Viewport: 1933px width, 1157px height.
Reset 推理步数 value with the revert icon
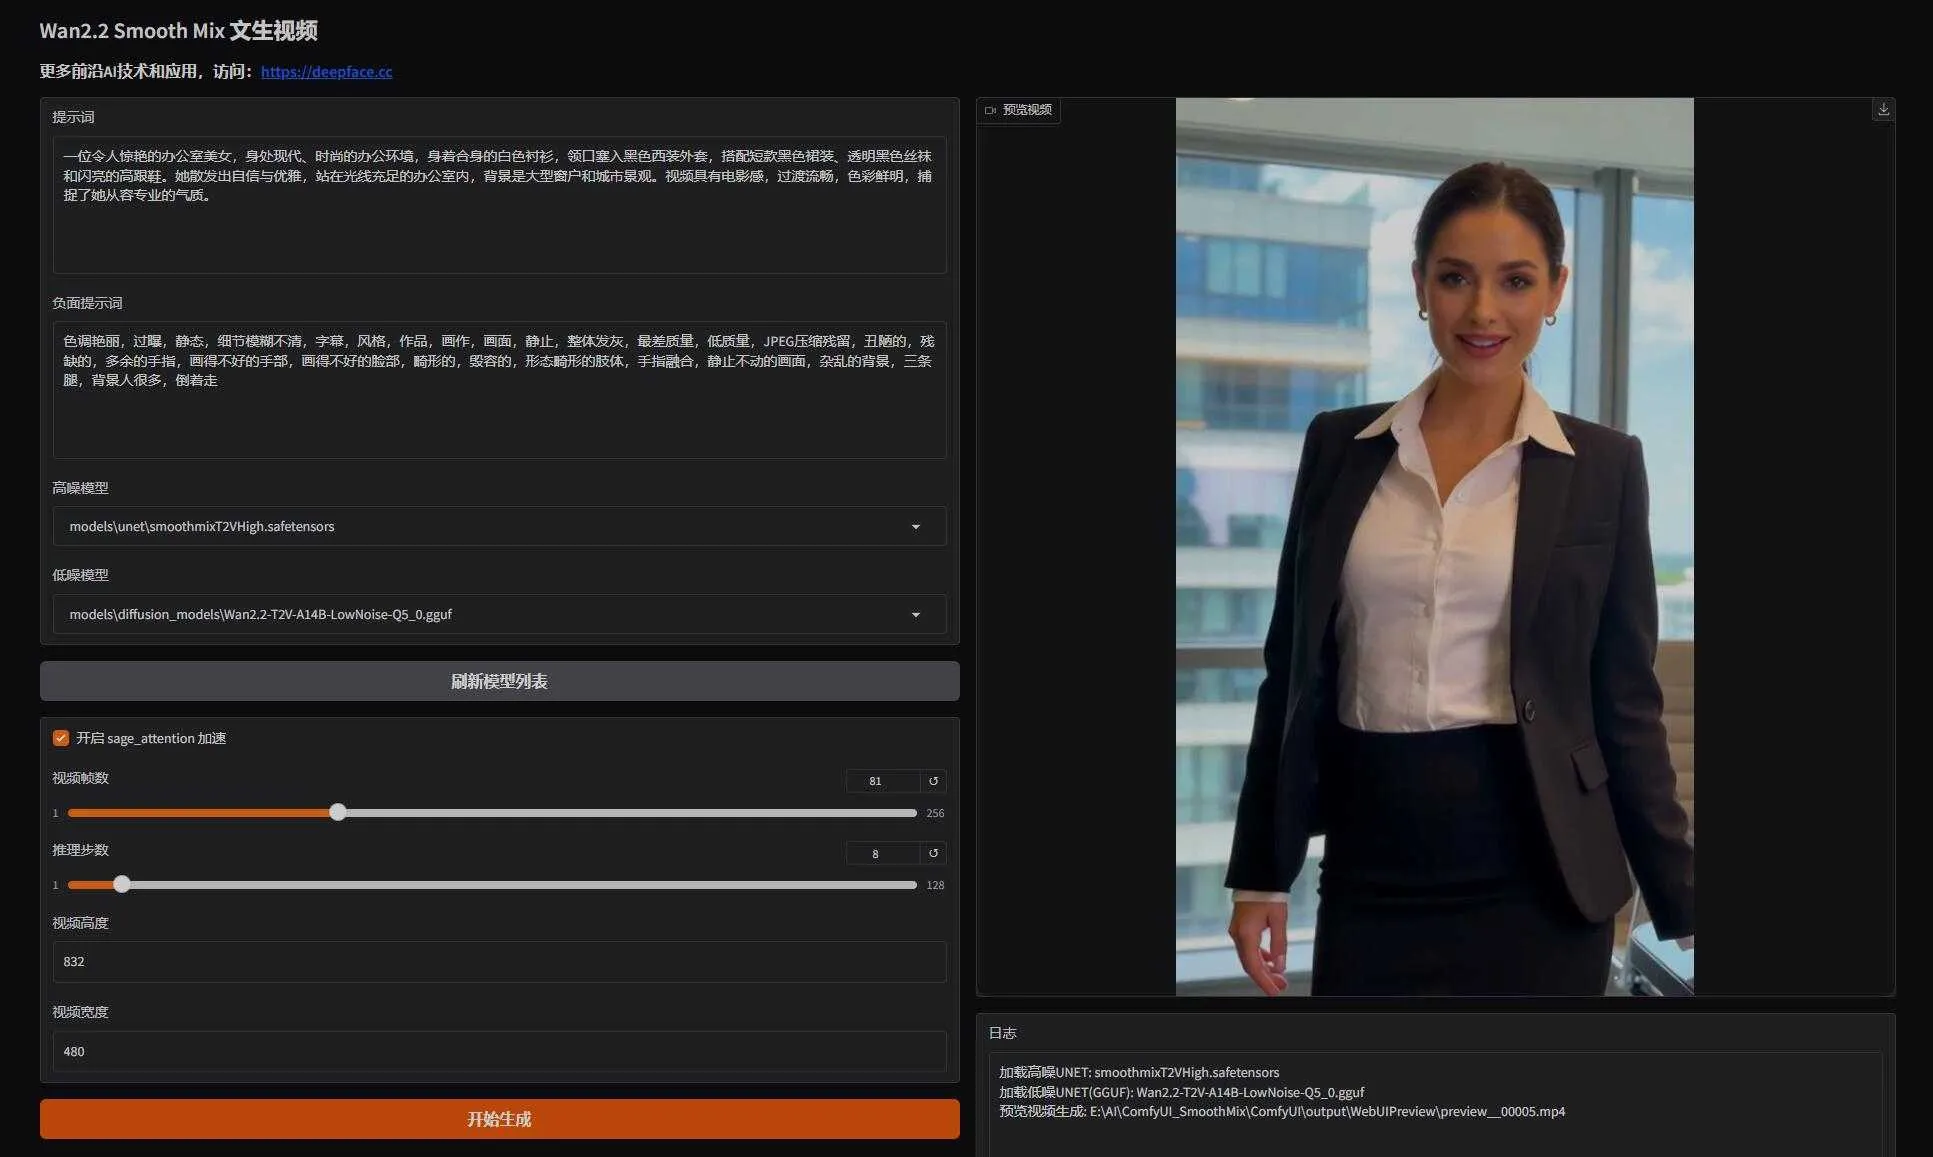point(933,853)
